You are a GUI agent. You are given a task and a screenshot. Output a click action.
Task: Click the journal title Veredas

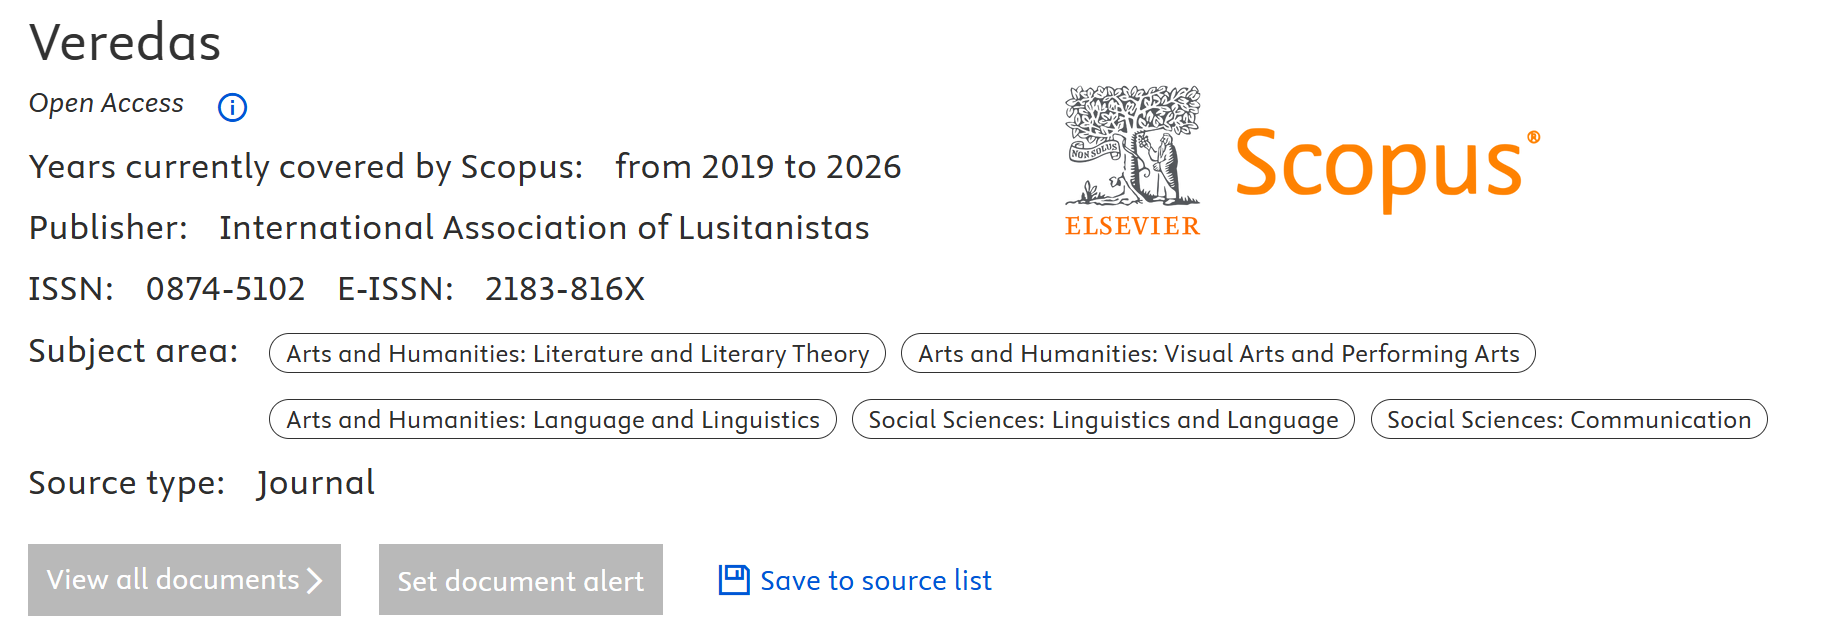click(x=126, y=42)
